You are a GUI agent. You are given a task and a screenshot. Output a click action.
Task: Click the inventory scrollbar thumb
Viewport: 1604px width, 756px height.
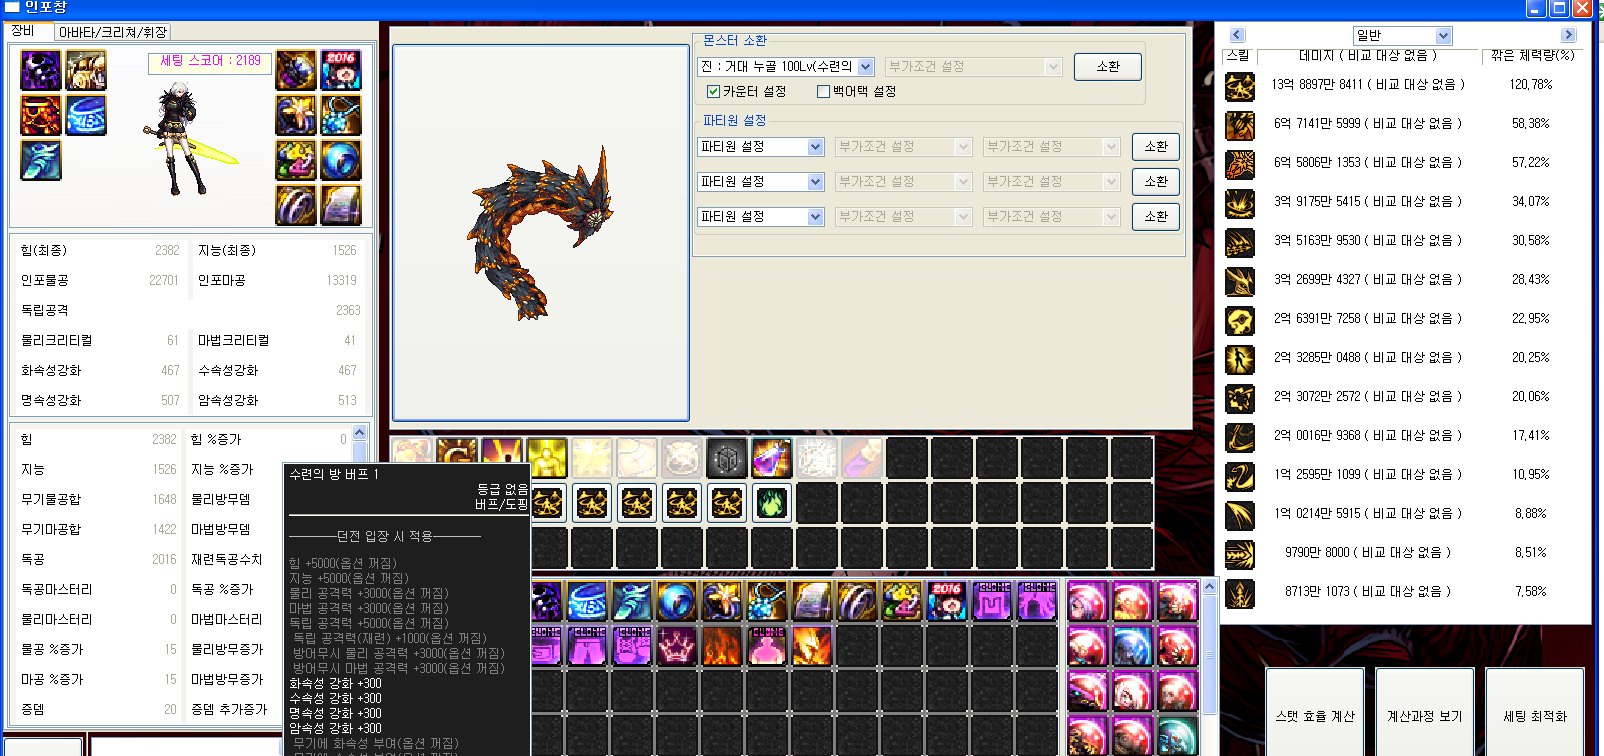1209,655
